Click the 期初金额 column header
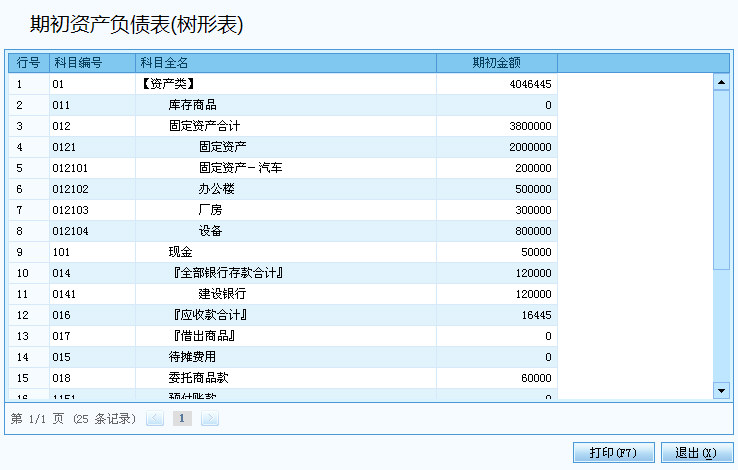738x470 pixels. point(496,63)
